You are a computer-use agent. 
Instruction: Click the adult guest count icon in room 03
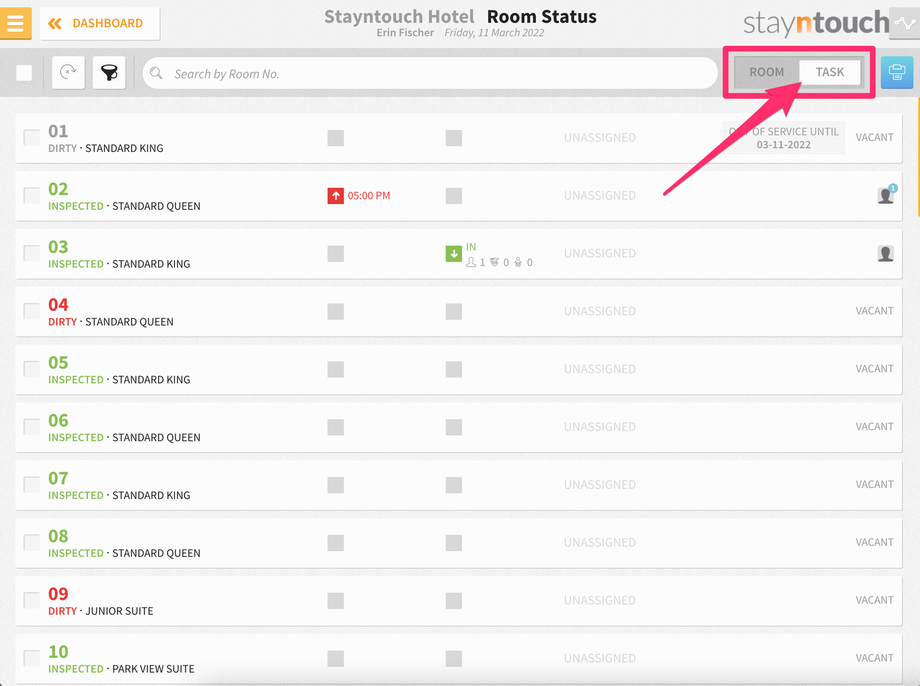coord(471,262)
